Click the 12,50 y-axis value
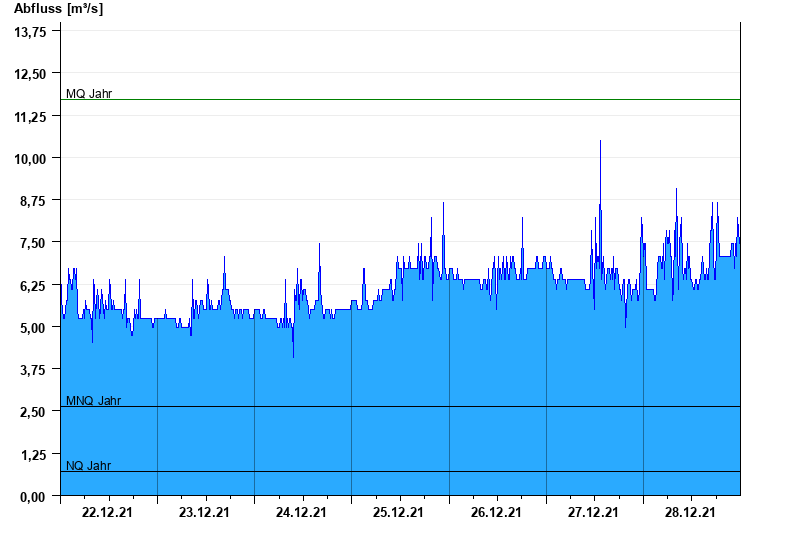This screenshot has width=800, height=550. [x=30, y=74]
